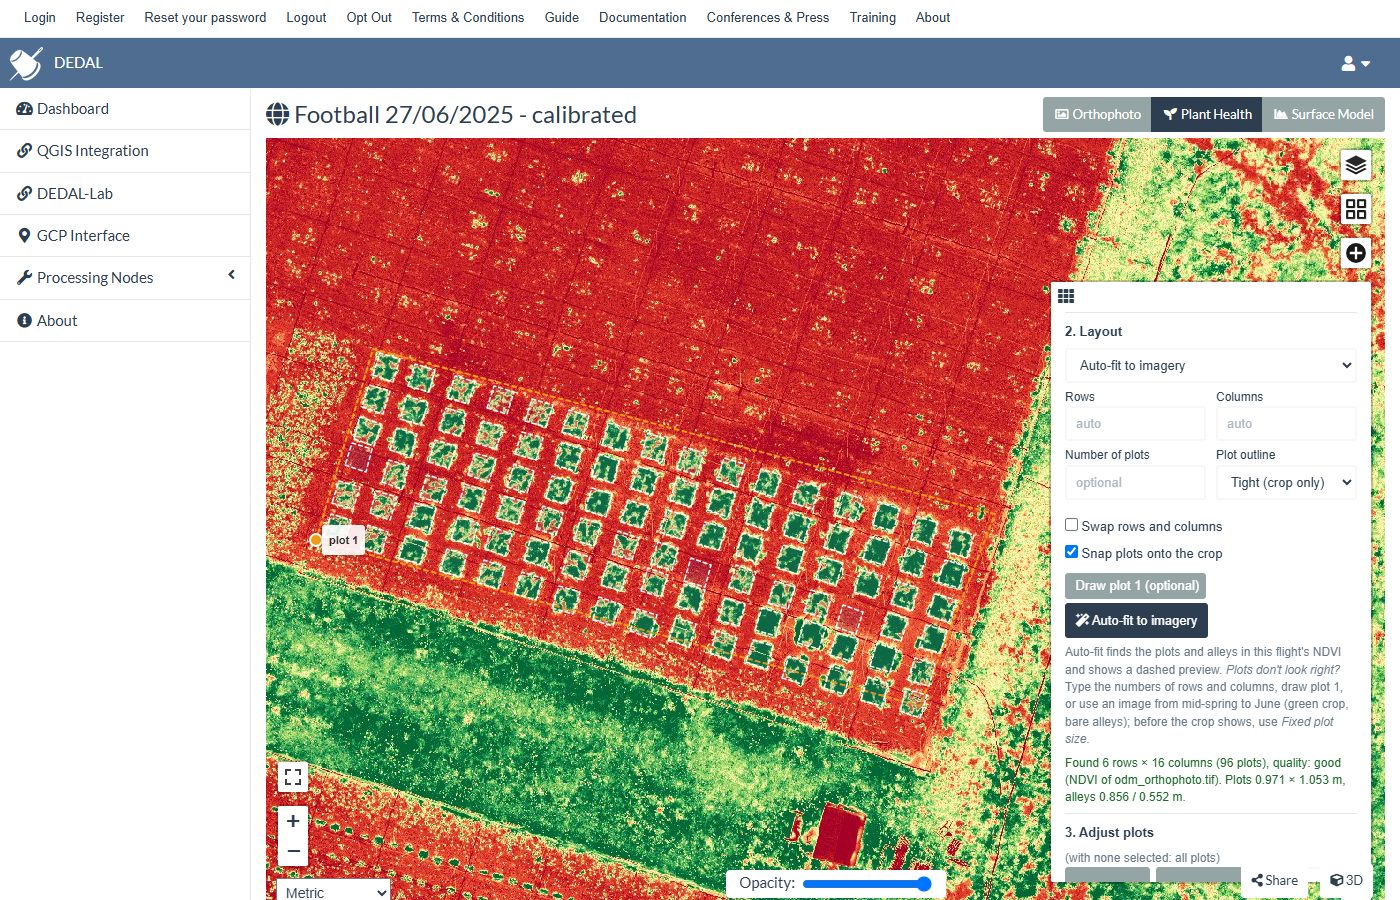Click the Opacity slider handle

click(x=924, y=884)
